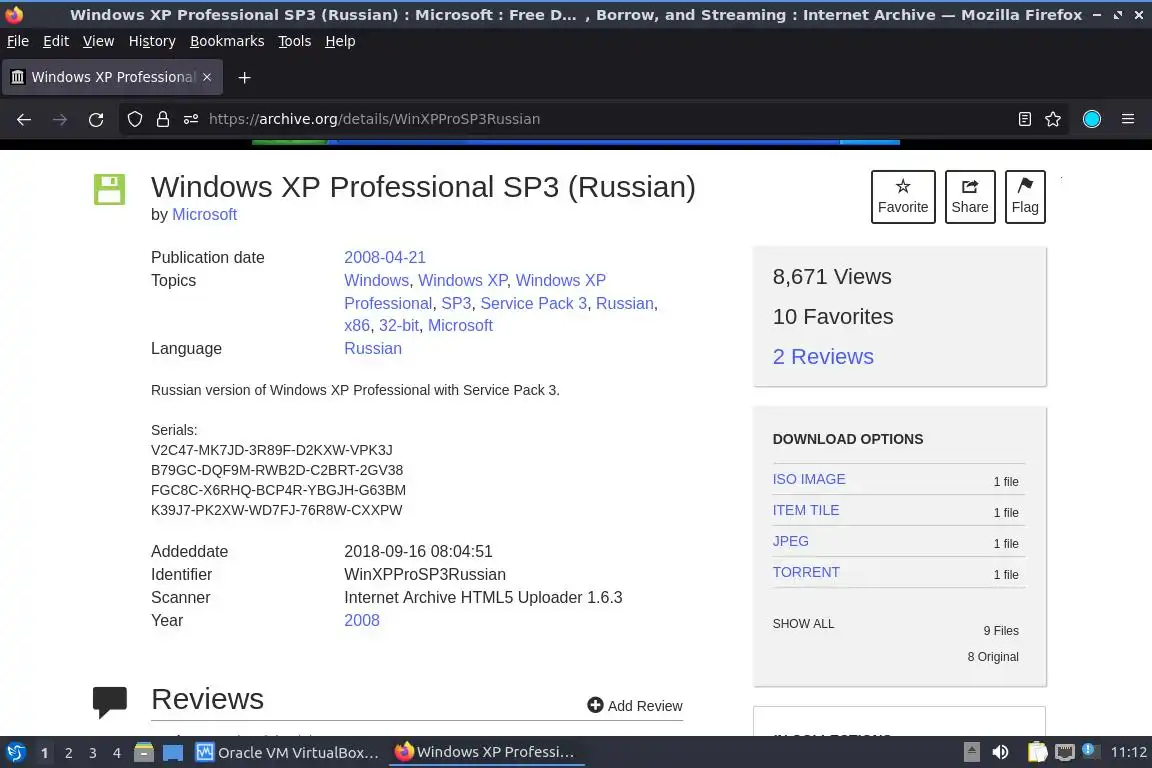The width and height of the screenshot is (1152, 768).
Task: Switch to workspace 2 in taskbar
Action: (68, 753)
